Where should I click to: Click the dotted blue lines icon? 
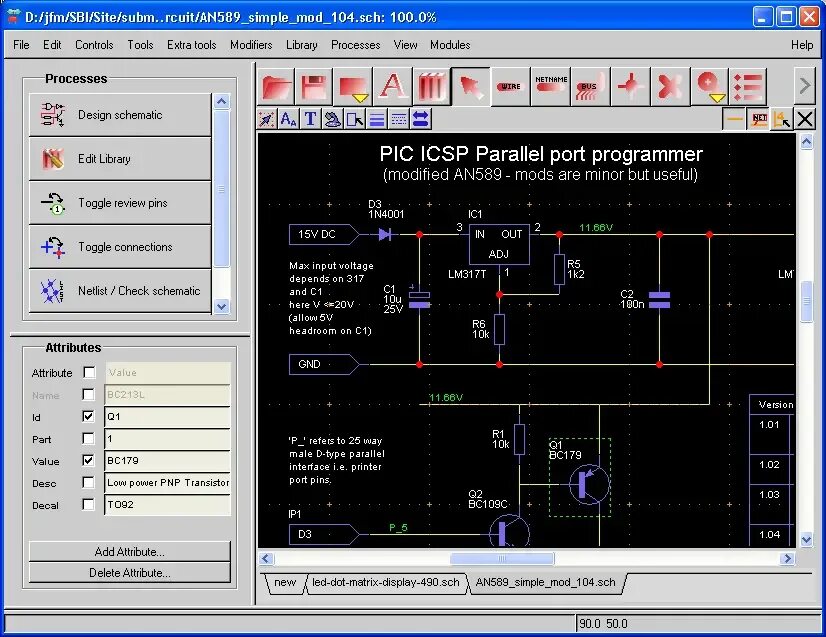pos(399,119)
